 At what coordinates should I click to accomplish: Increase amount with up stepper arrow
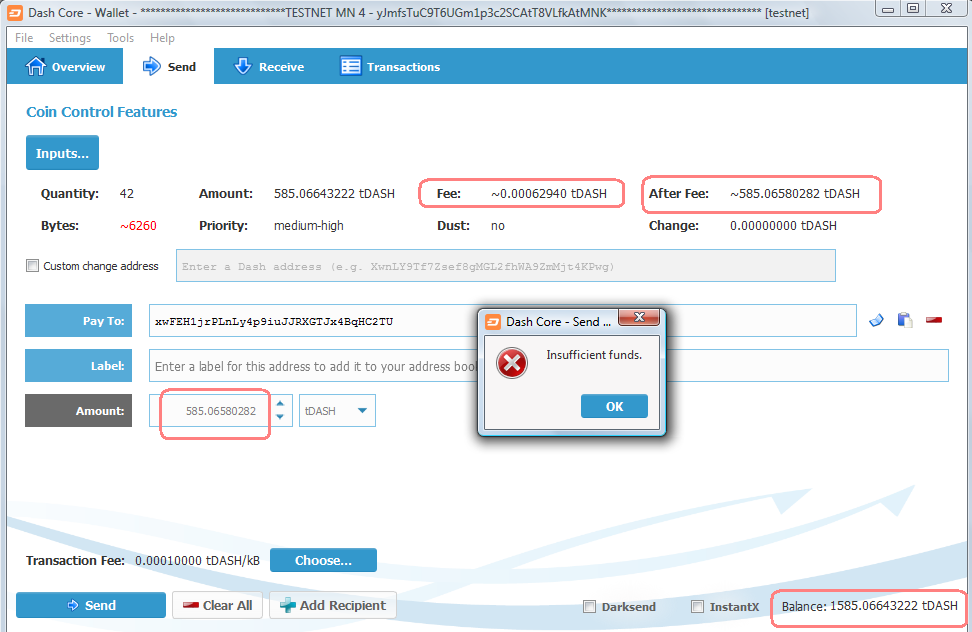(x=280, y=403)
